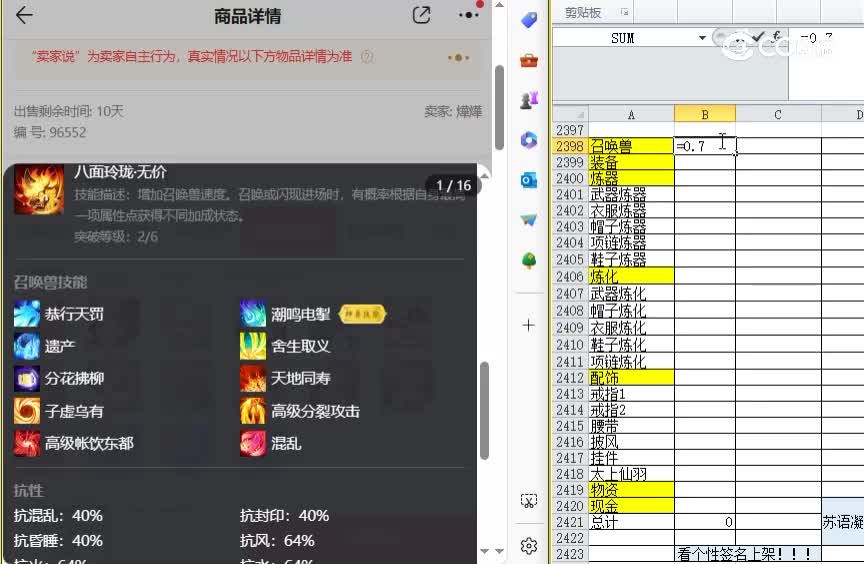The width and height of the screenshot is (864, 564).
Task: Select the 子虚乌有 skill icon
Action: pos(27,411)
